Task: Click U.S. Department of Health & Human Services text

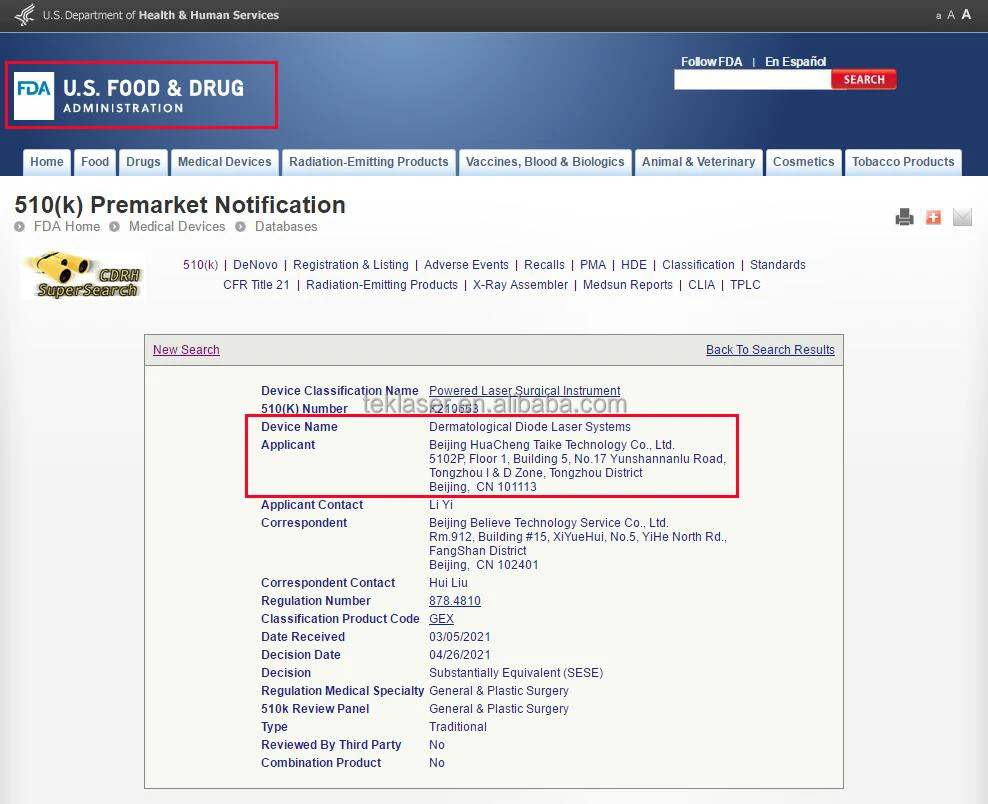Action: point(161,15)
